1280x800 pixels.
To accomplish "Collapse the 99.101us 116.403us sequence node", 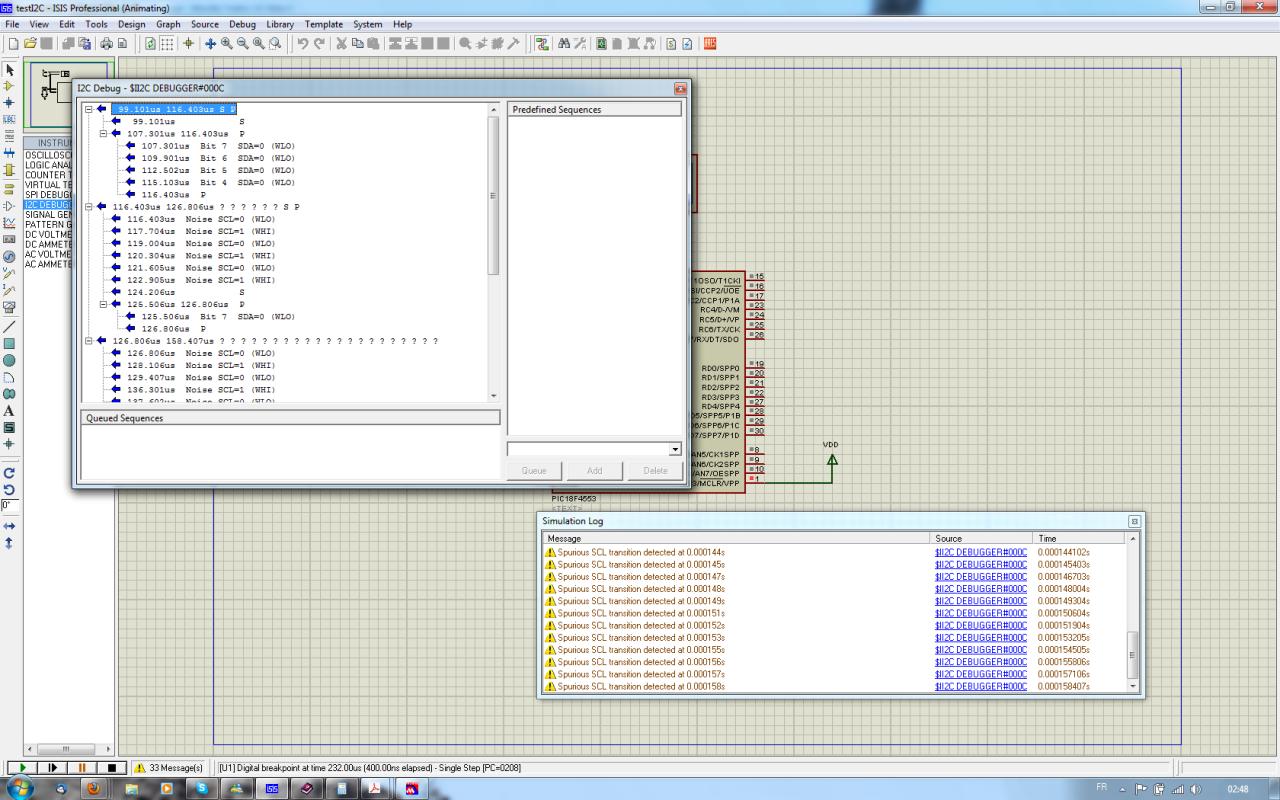I will [88, 109].
